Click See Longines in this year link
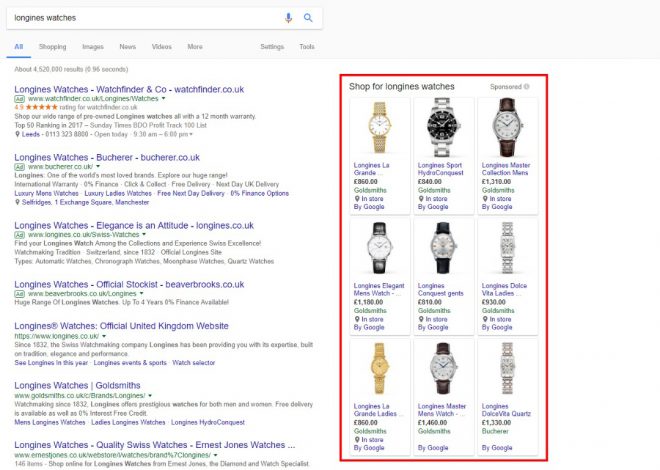Image resolution: width=660 pixels, height=470 pixels. pos(51,363)
